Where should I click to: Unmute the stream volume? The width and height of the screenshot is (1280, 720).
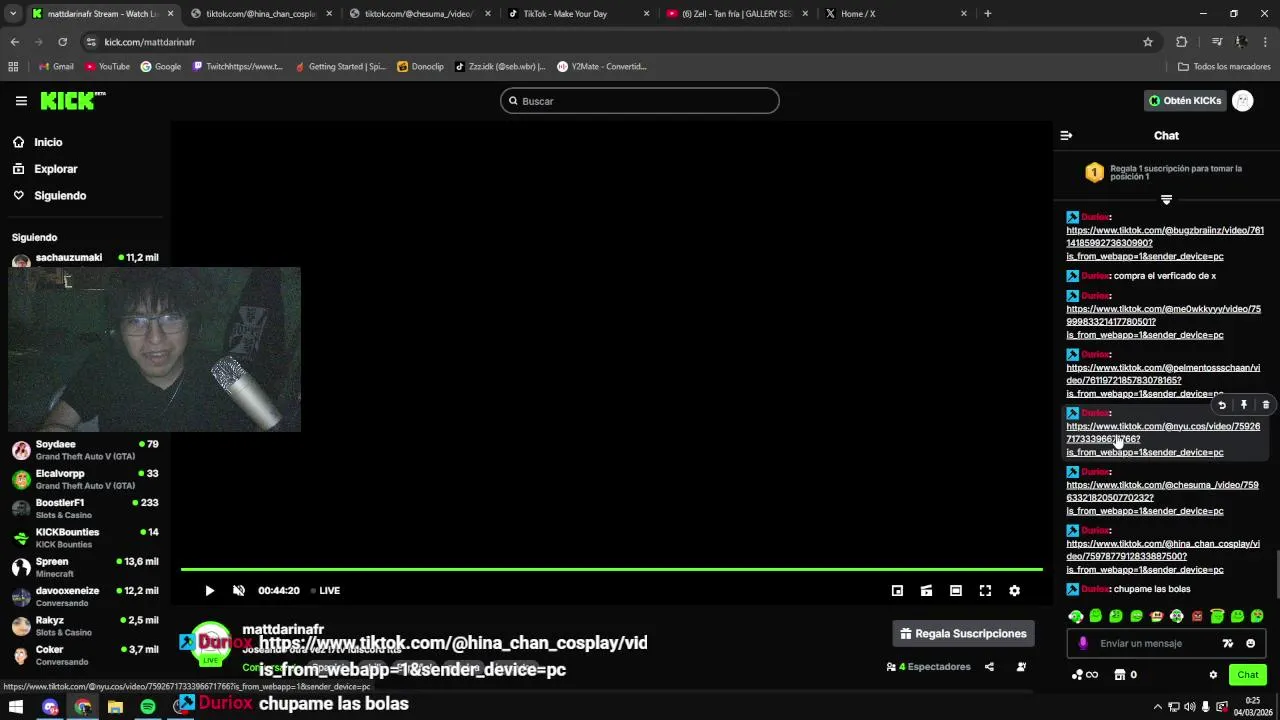pyautogui.click(x=239, y=591)
